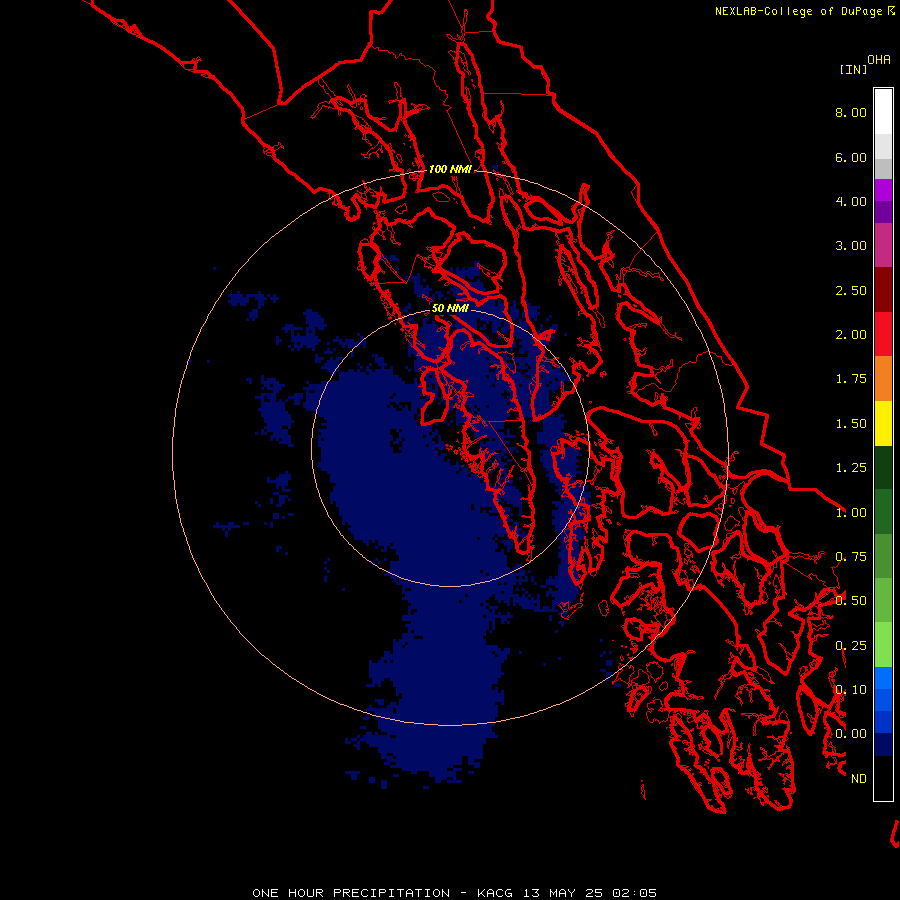Click the ND legend label

pyautogui.click(x=859, y=779)
